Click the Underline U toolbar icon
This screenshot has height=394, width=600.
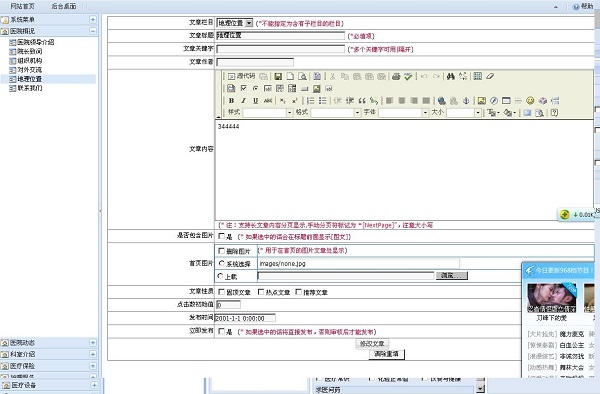(256, 101)
